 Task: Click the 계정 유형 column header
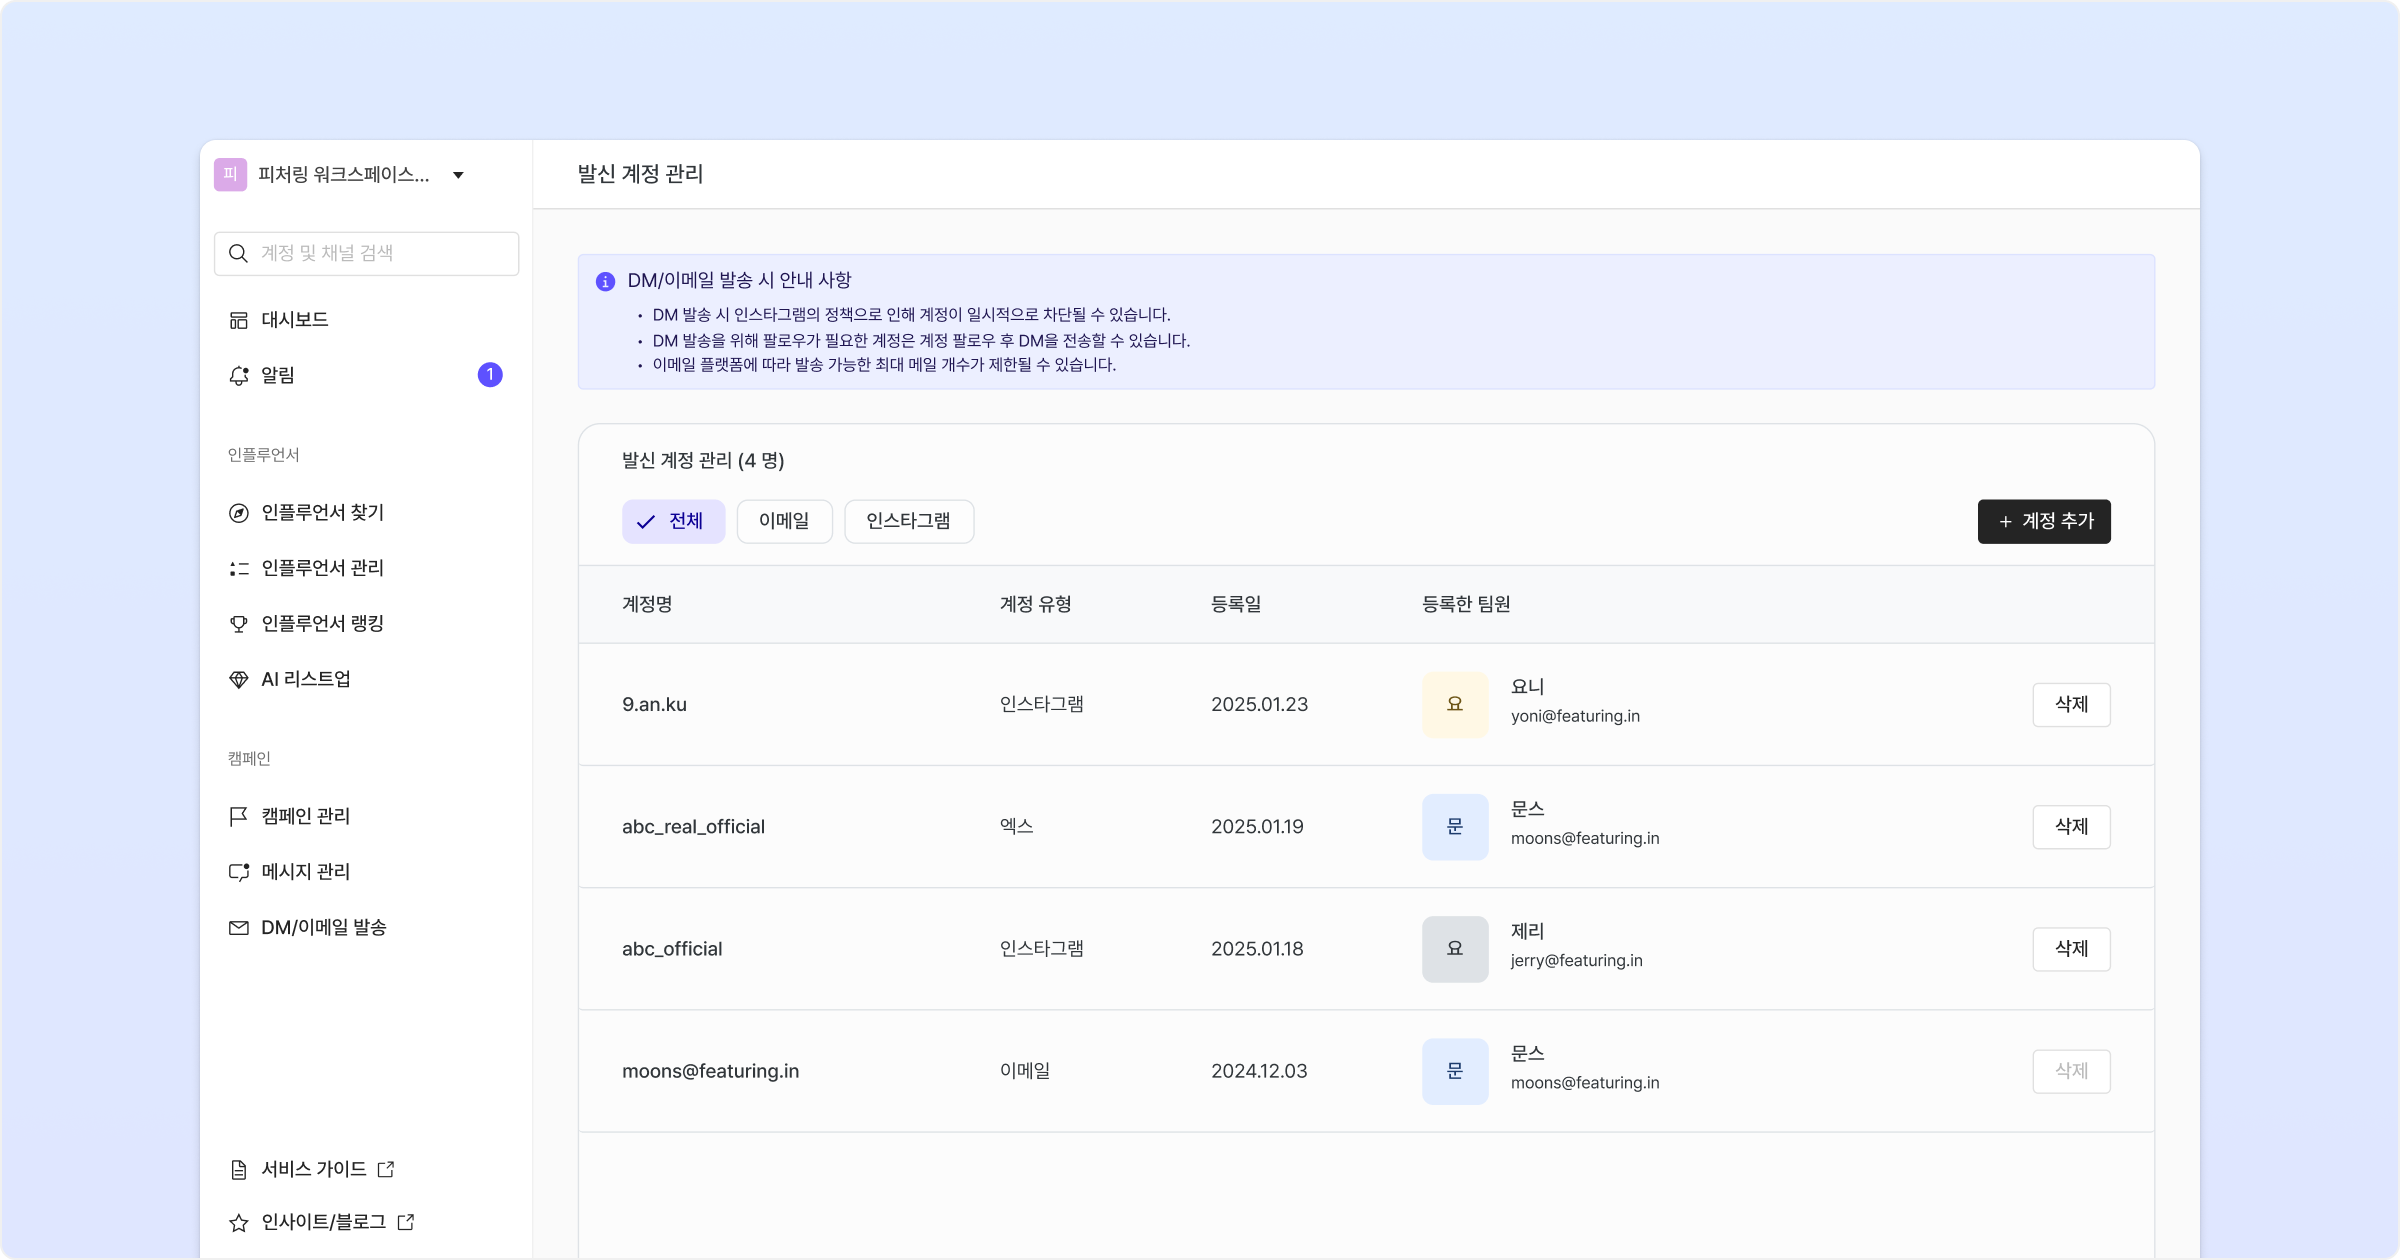(x=1036, y=605)
